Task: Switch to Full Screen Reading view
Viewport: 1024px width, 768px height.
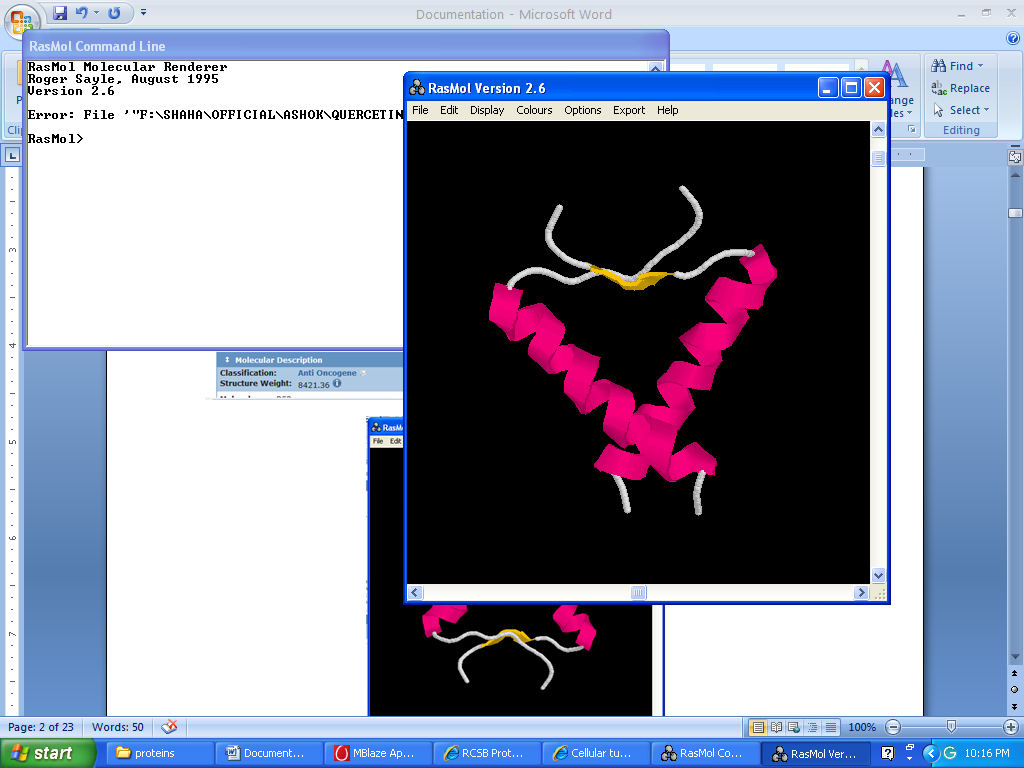Action: (776, 727)
